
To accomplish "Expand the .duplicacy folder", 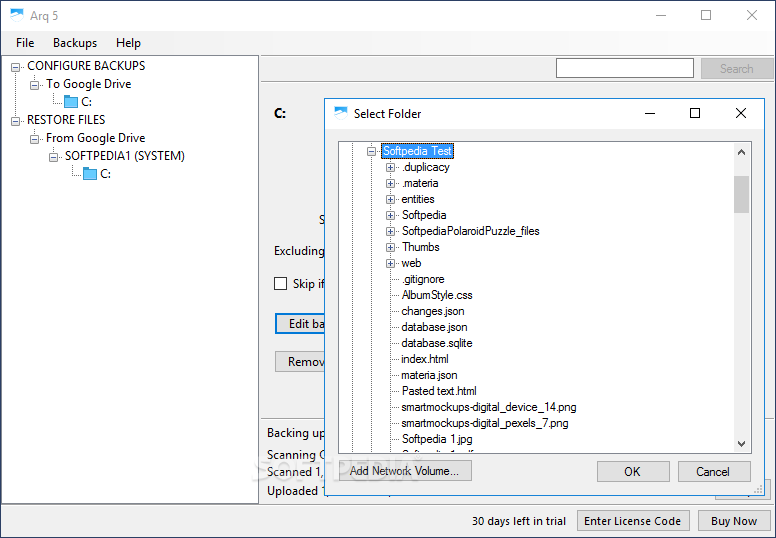I will click(390, 168).
